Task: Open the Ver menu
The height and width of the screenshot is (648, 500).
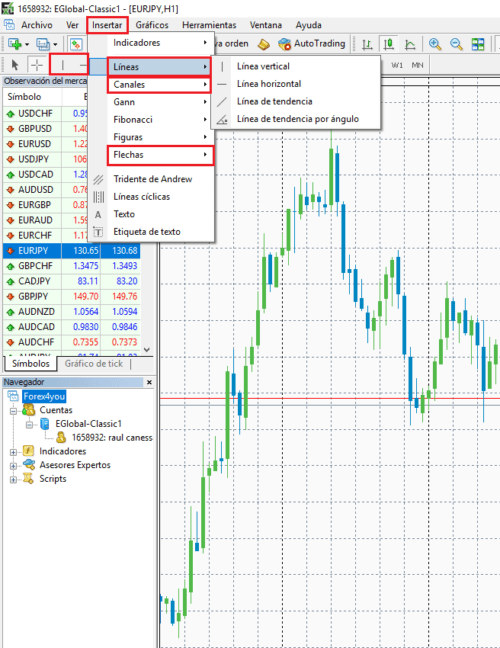Action: (72, 25)
